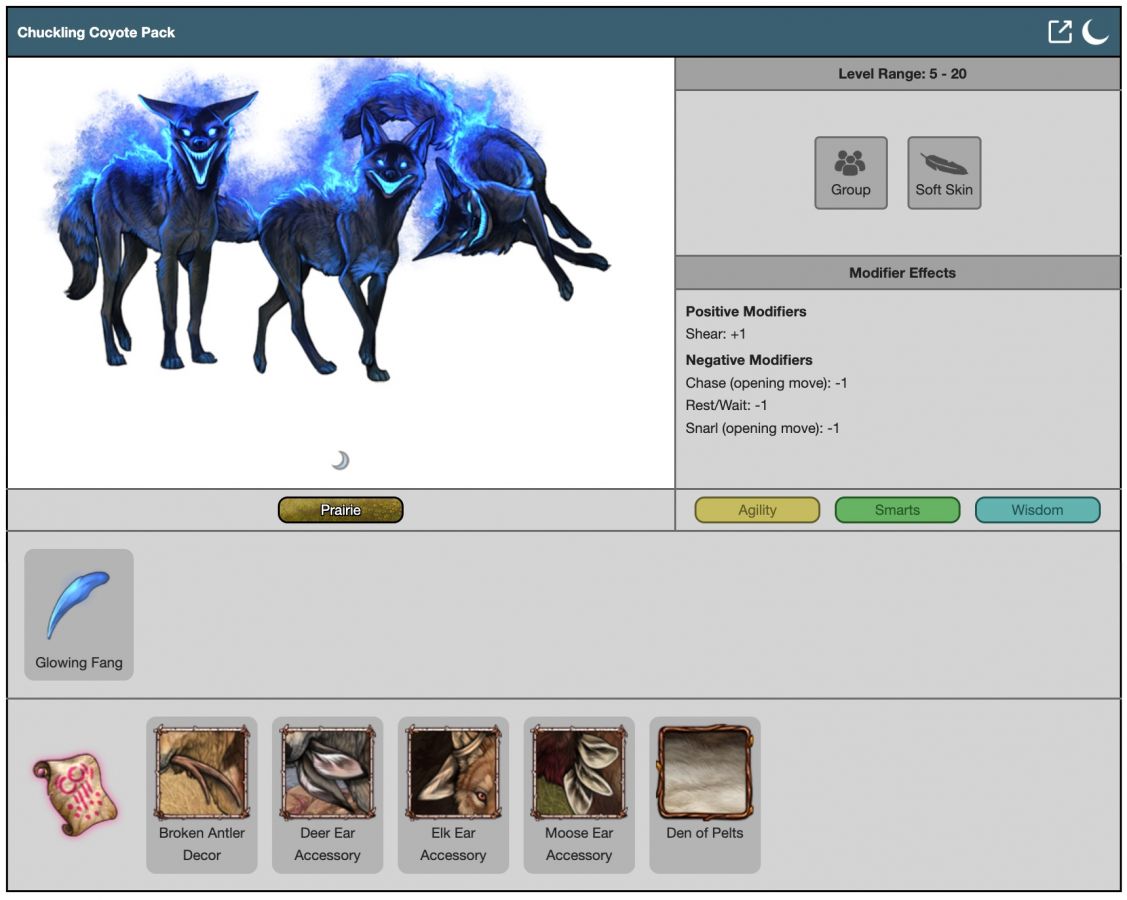Open the Den of Pelts background

coord(704,773)
